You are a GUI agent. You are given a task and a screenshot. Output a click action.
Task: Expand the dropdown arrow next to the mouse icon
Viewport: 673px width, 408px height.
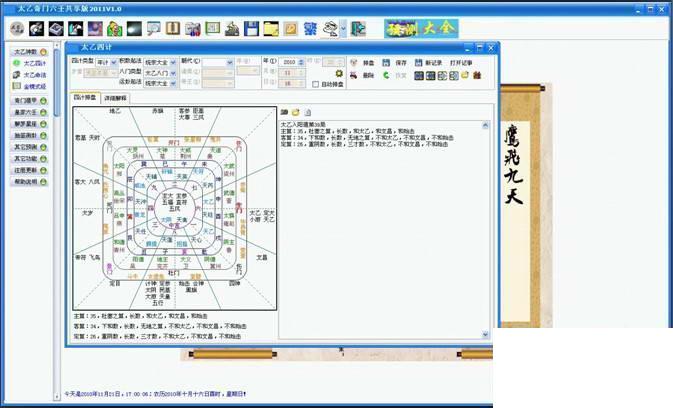pos(343,29)
